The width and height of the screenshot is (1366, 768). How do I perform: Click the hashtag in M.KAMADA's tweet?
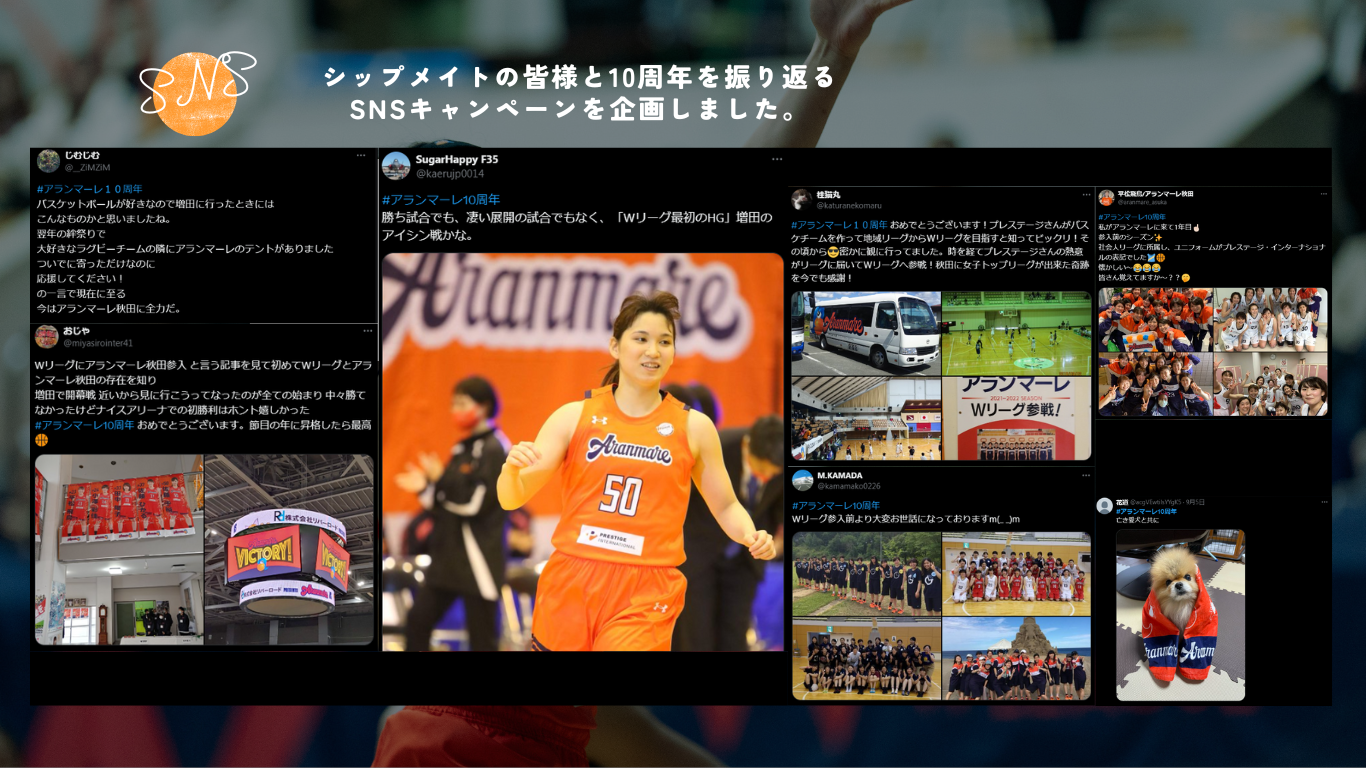[x=836, y=505]
